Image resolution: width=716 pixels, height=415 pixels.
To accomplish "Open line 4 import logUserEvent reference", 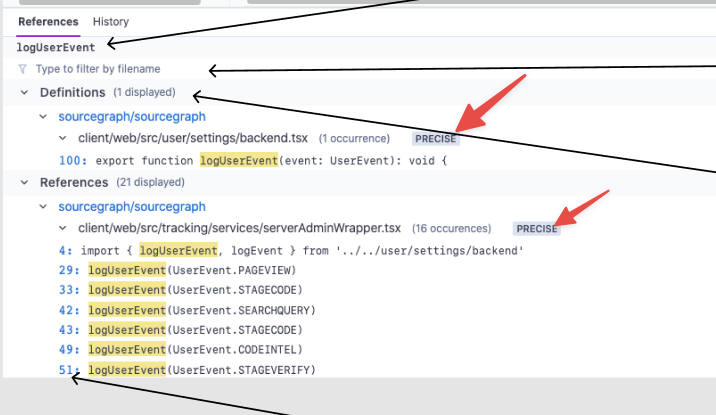I will click(291, 251).
